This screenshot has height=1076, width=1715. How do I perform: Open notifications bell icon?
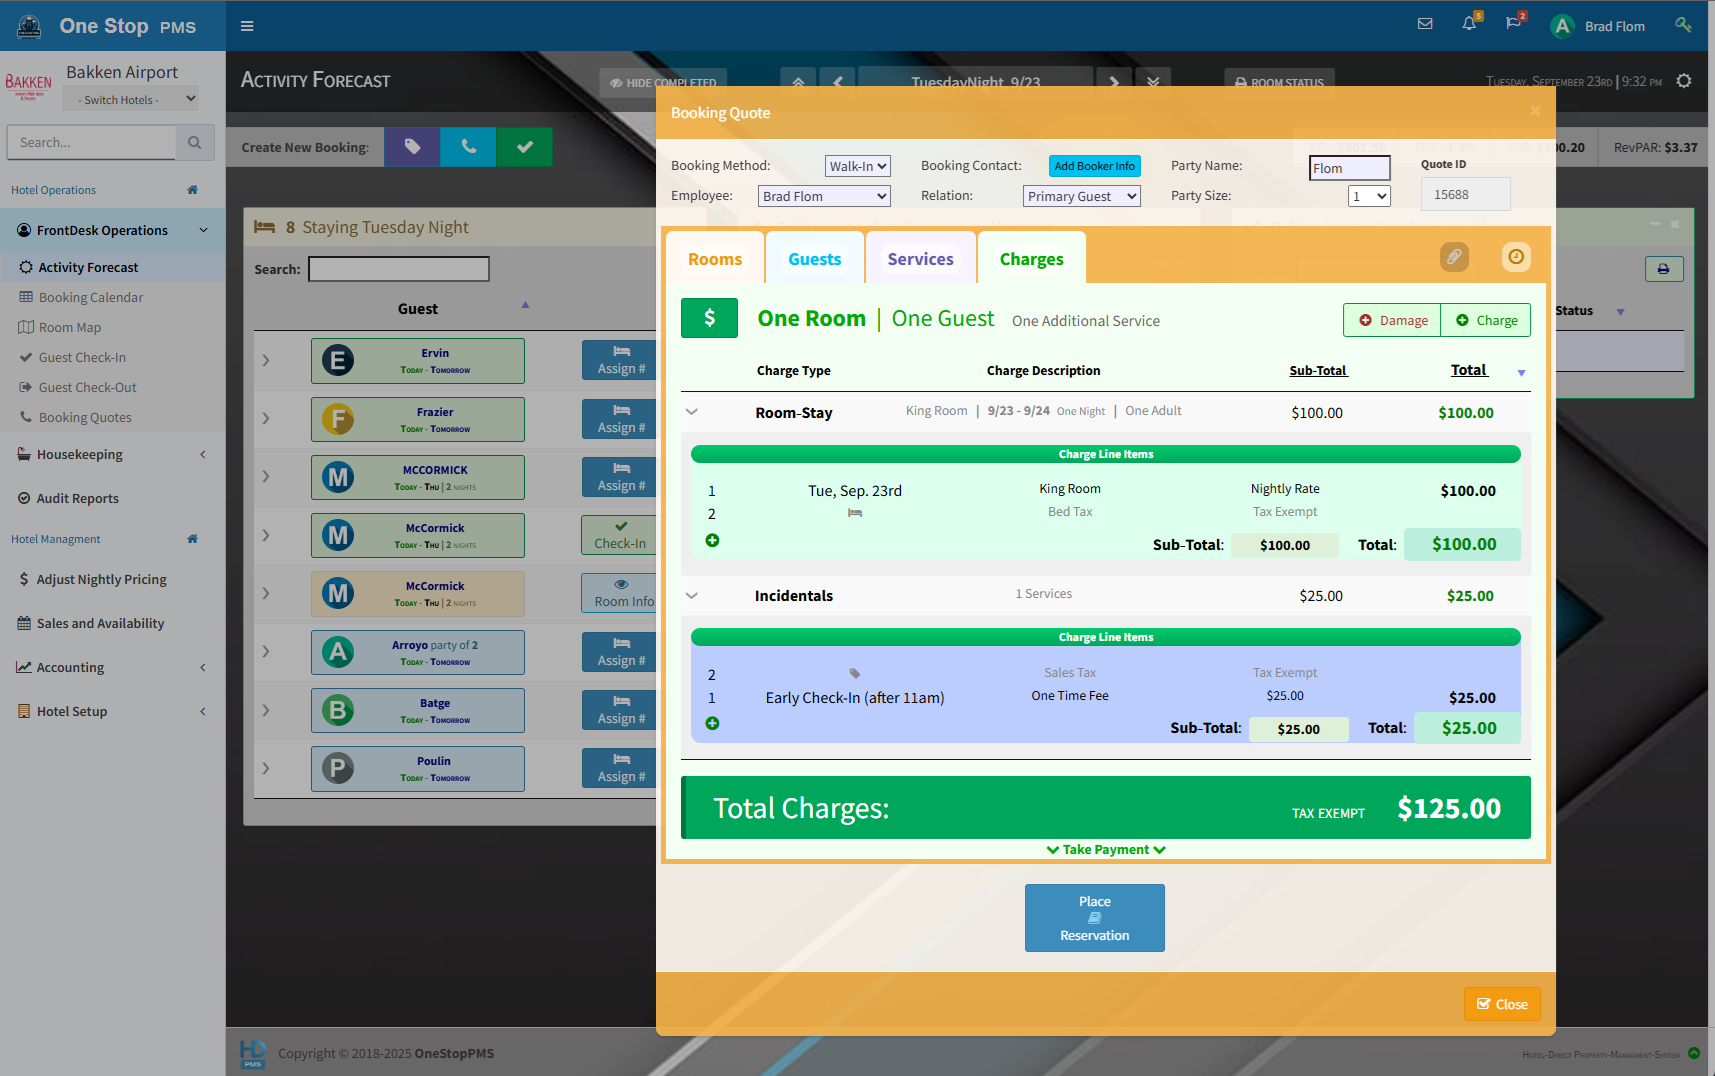click(1469, 24)
